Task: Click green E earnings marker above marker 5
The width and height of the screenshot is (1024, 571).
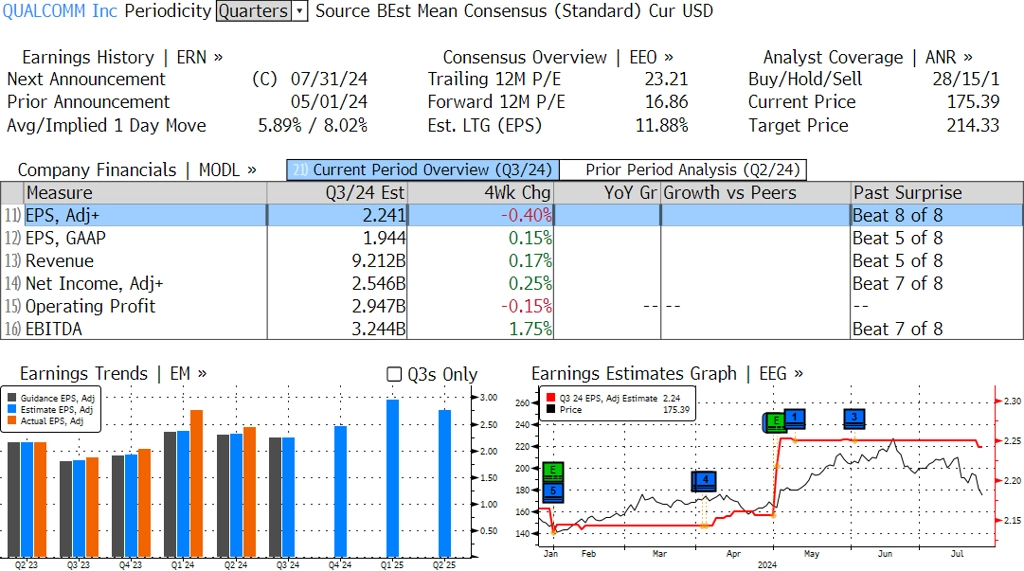Action: coord(553,472)
